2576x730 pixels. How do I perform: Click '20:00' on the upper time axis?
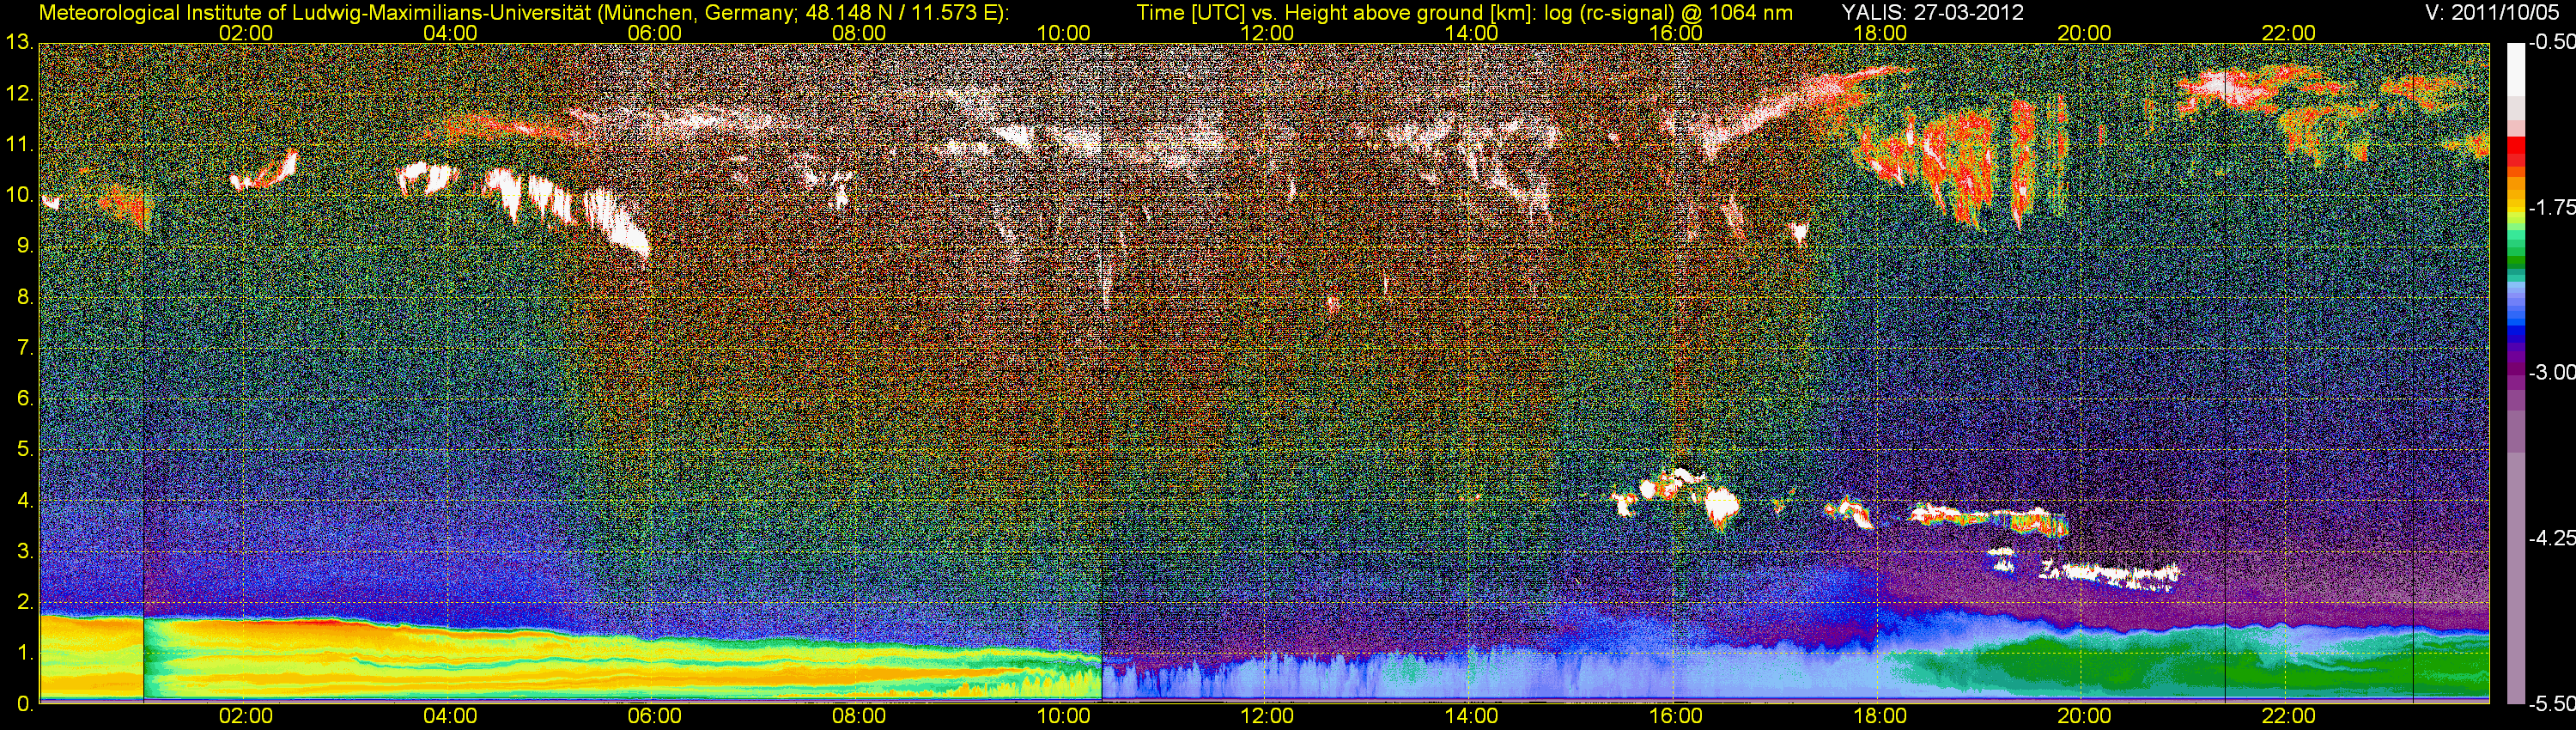tap(2084, 33)
